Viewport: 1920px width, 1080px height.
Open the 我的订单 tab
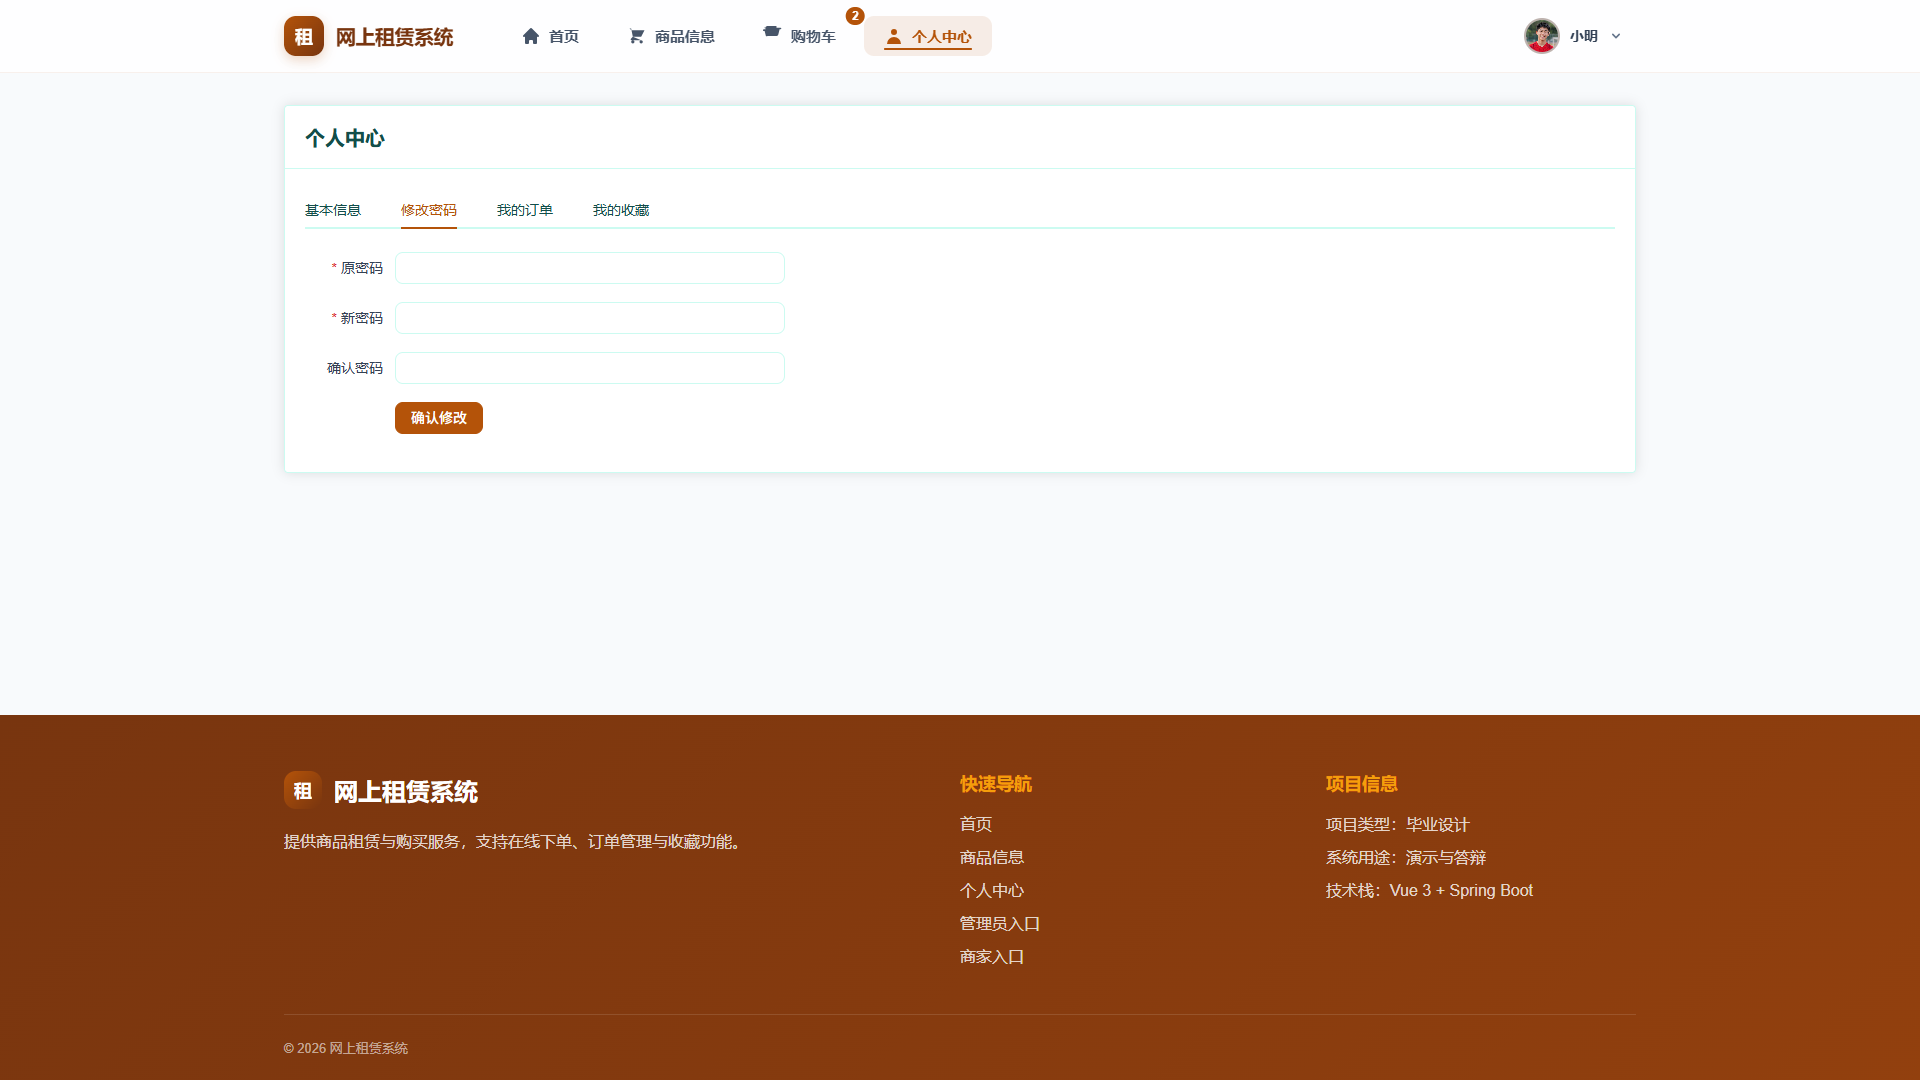[x=525, y=210]
